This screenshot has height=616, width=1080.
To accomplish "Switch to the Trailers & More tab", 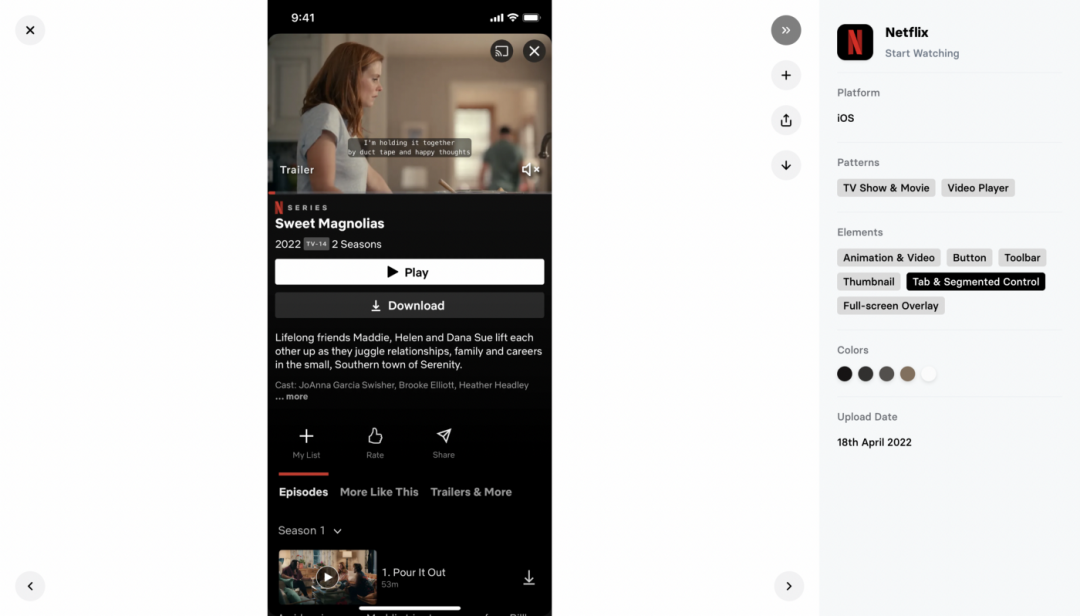I will (471, 492).
